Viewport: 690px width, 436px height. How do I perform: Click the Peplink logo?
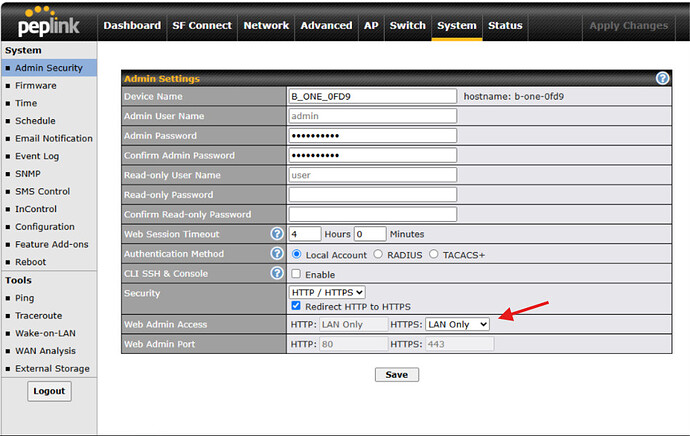48,22
